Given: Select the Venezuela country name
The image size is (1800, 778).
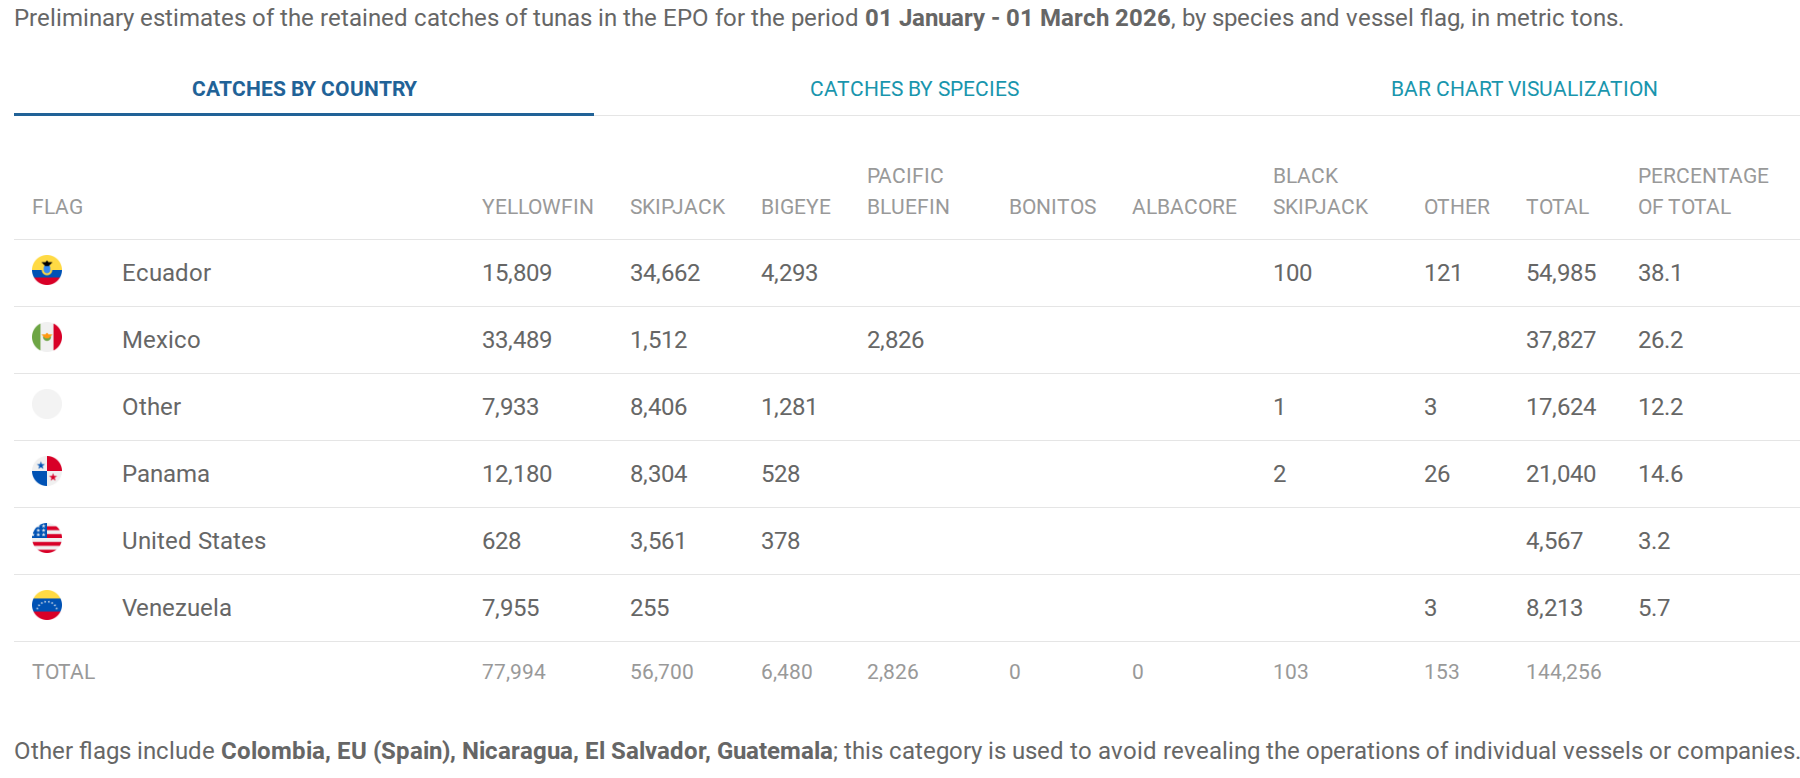Looking at the screenshot, I should tap(176, 608).
